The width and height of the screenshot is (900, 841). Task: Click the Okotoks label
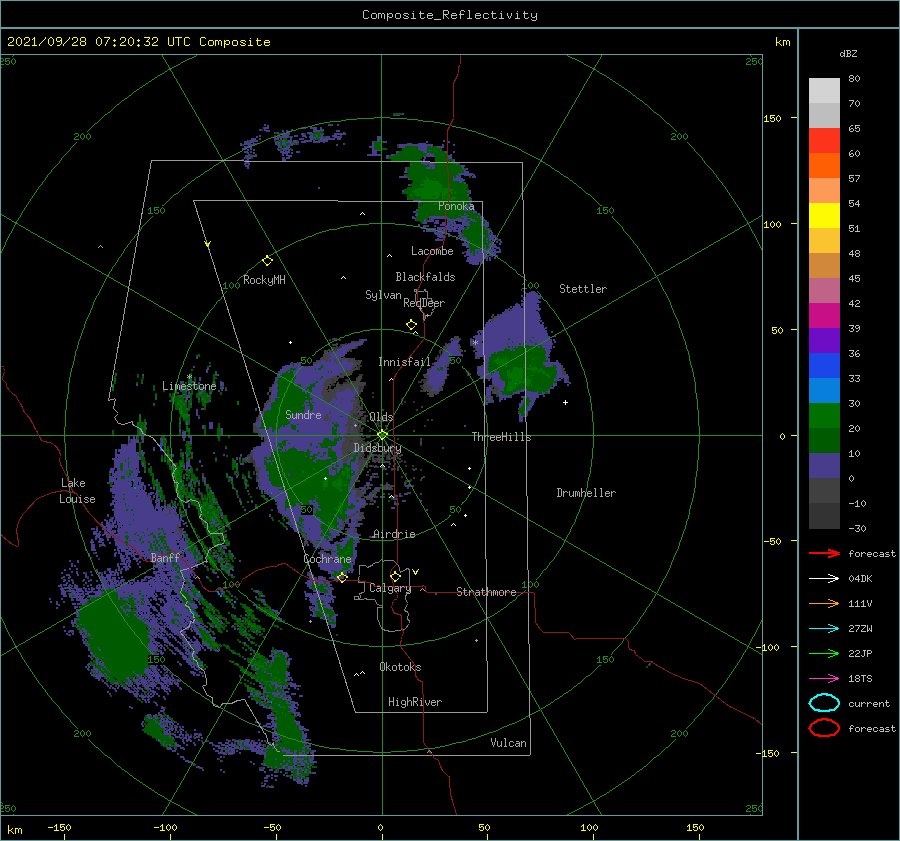400,667
